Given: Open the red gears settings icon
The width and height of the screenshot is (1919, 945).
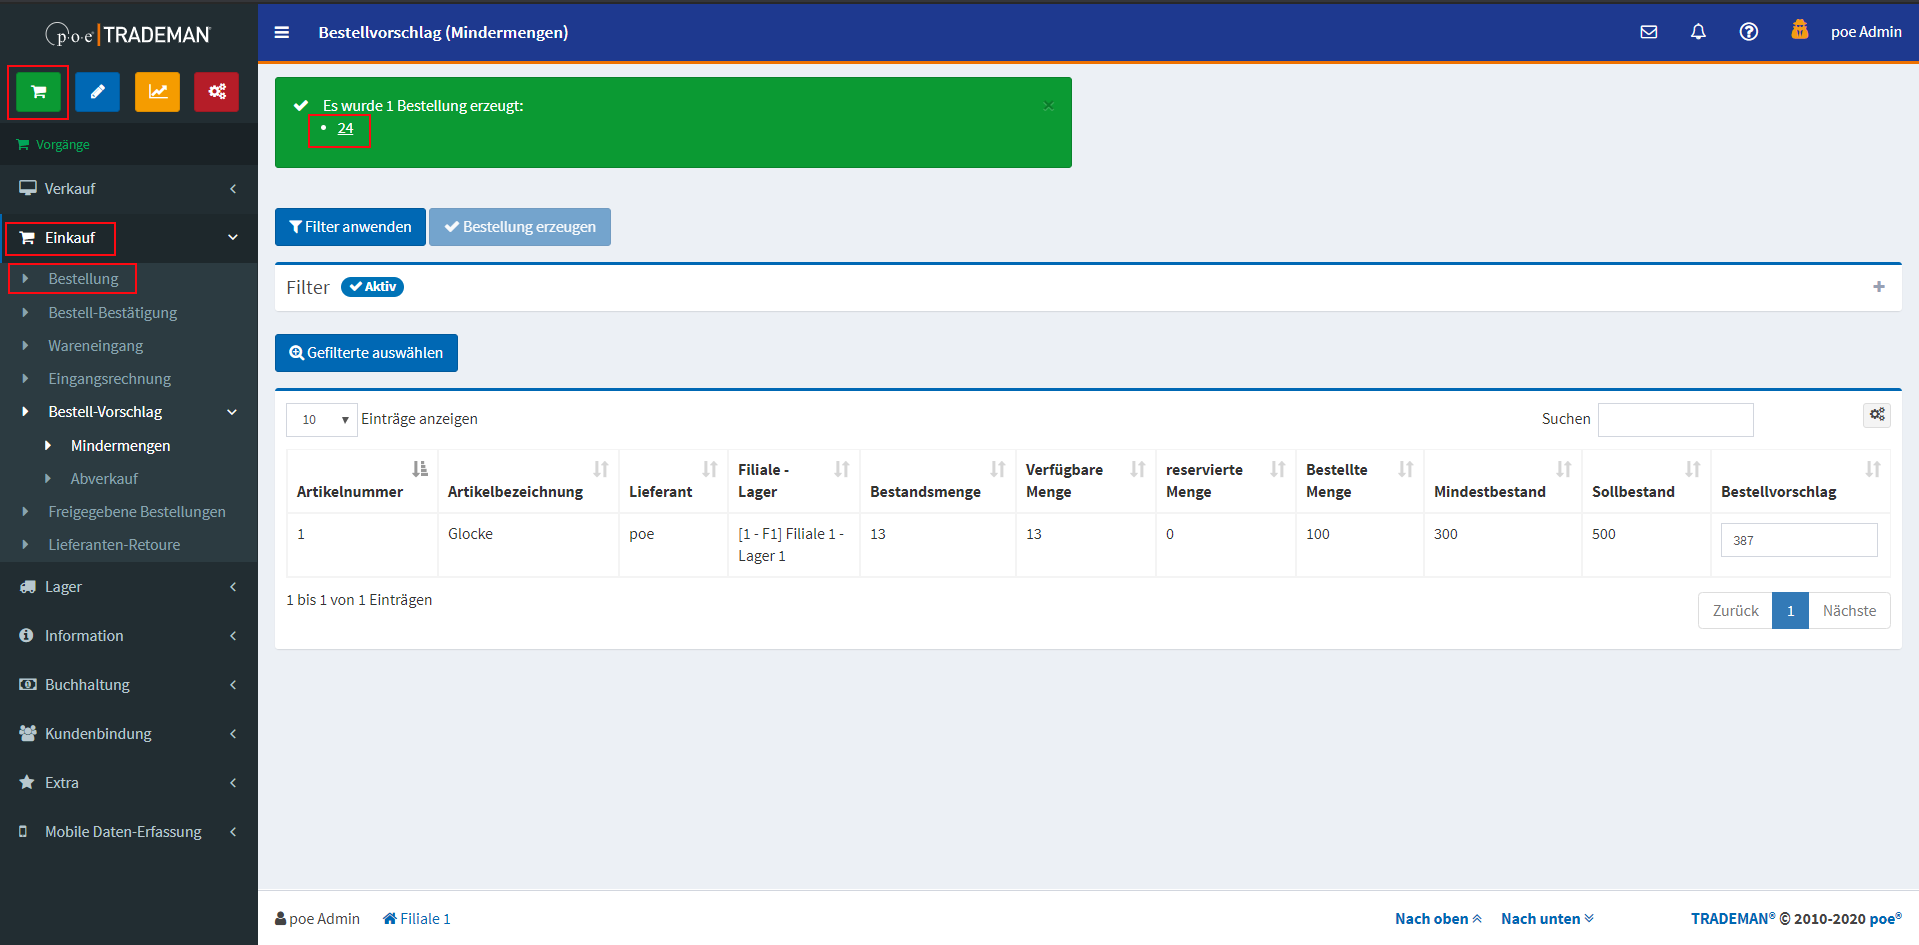Looking at the screenshot, I should click(216, 92).
